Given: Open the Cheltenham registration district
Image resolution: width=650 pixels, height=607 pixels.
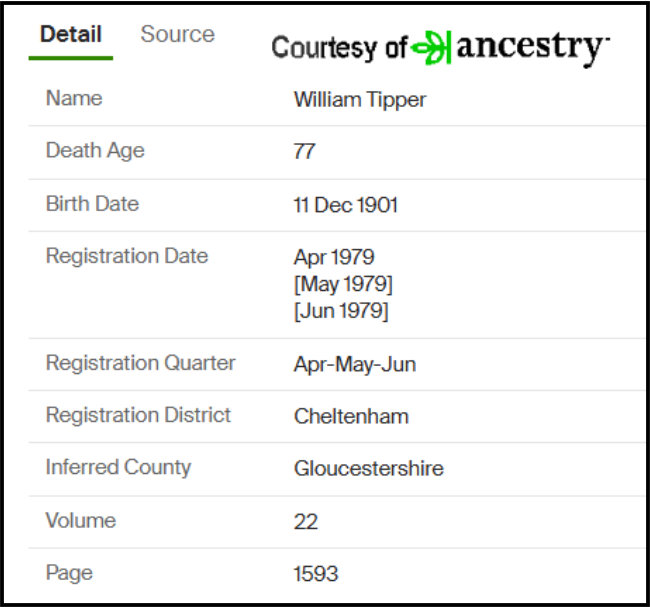Looking at the screenshot, I should point(351,416).
